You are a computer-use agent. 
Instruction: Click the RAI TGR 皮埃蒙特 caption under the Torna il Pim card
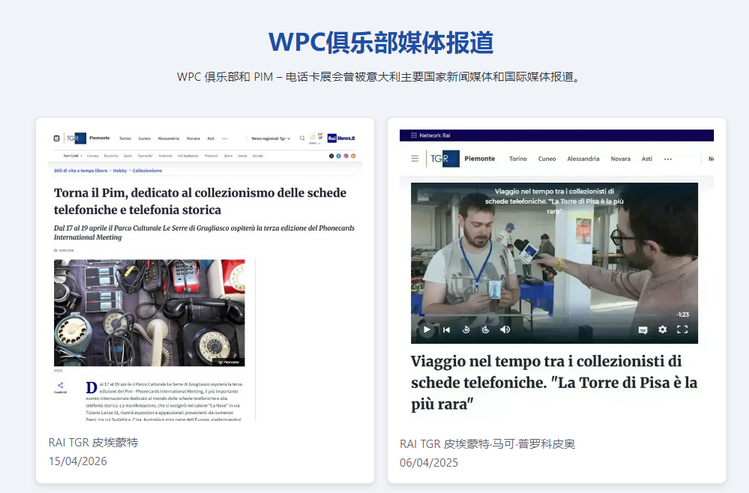(93, 442)
